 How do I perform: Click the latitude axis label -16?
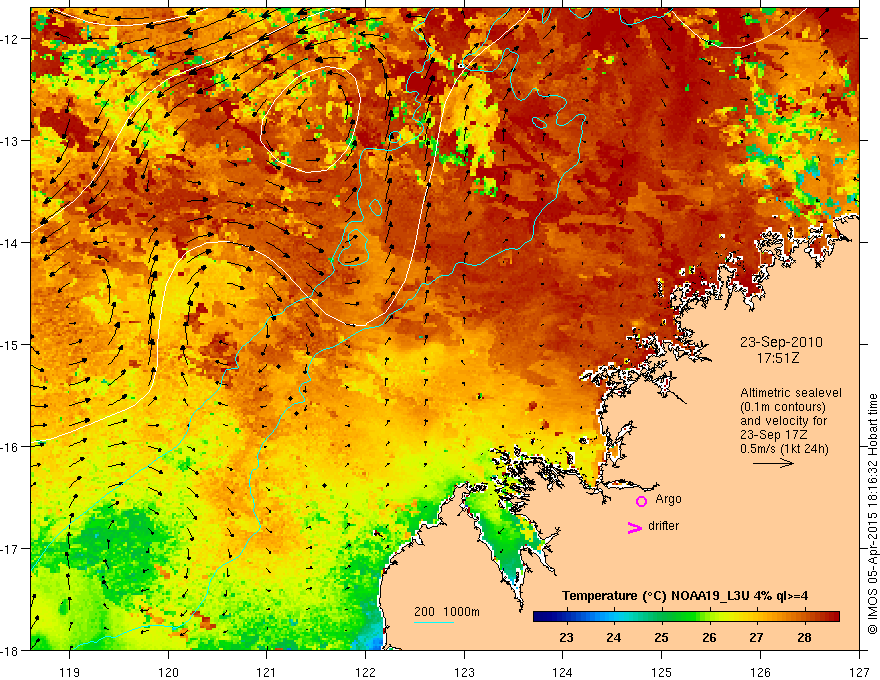[11, 447]
